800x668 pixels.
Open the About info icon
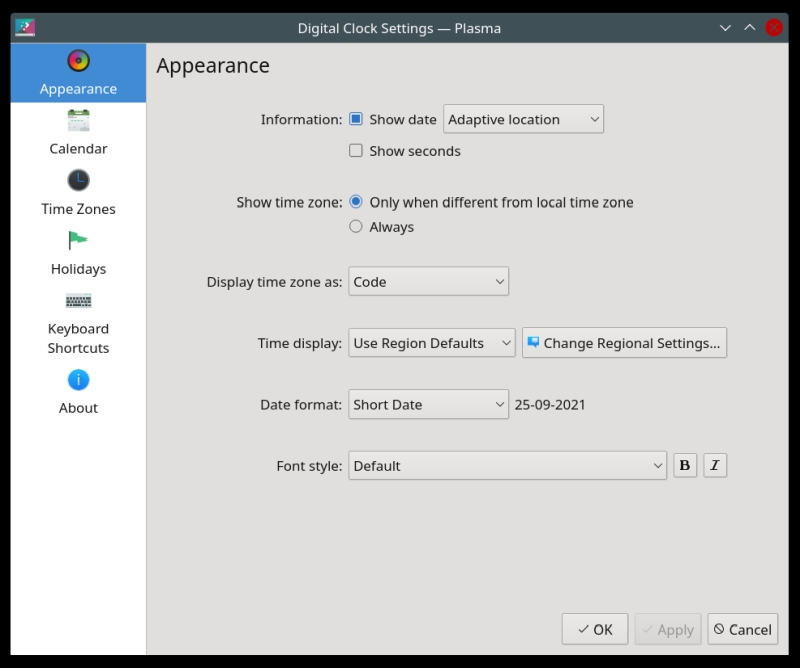coord(78,380)
